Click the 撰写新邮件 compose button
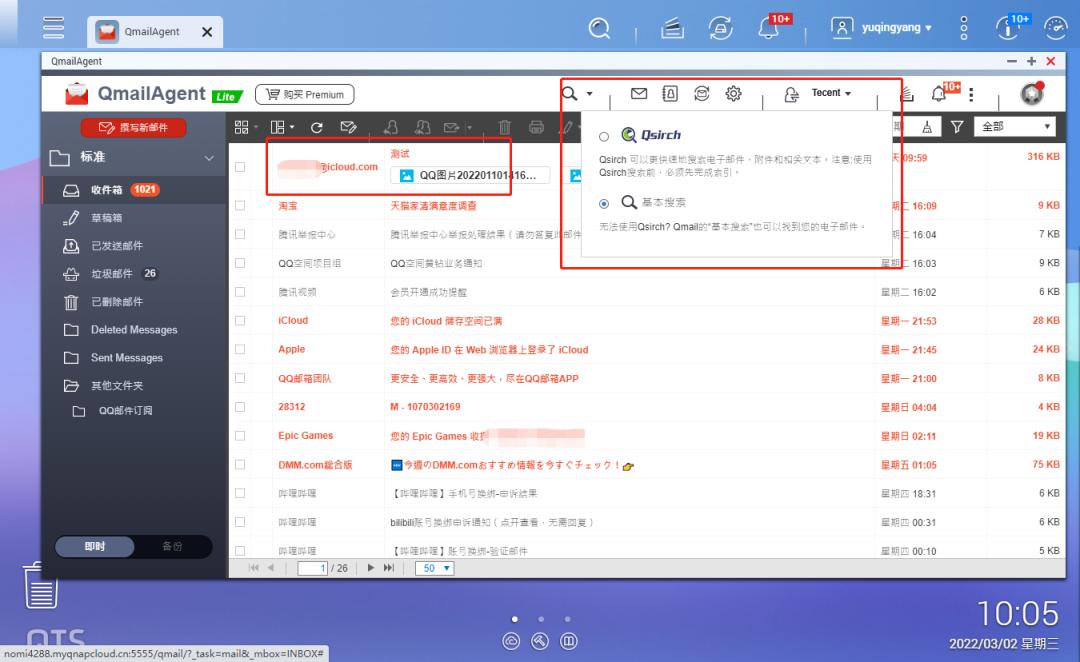The image size is (1080, 662). pyautogui.click(x=133, y=128)
